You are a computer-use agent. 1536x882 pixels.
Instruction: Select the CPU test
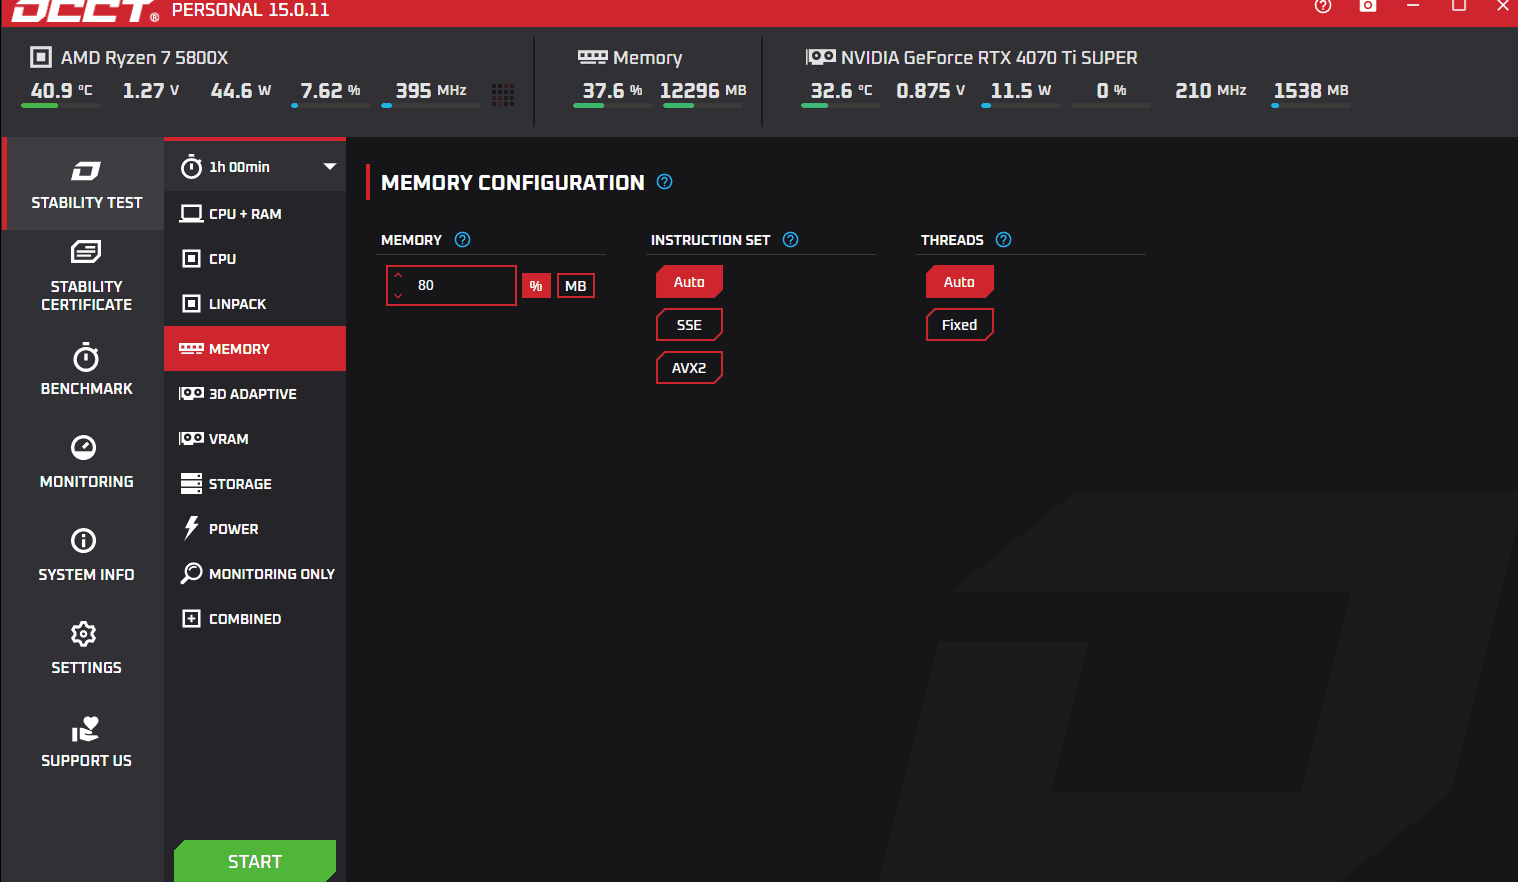255,258
